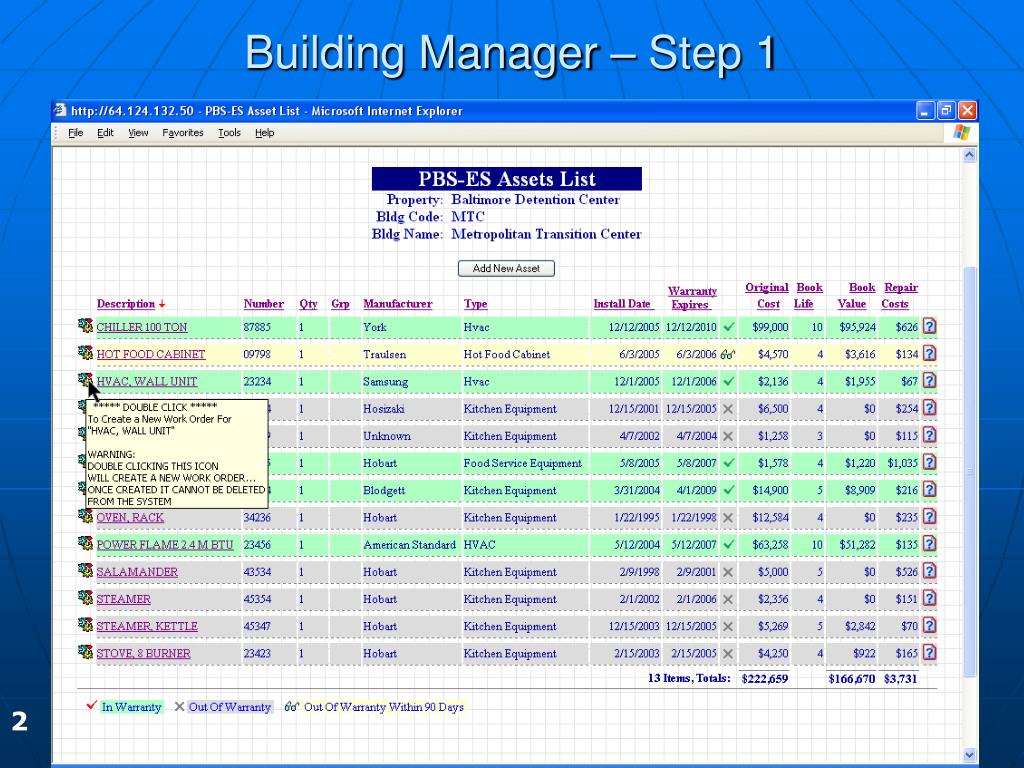Click the work order icon beside HOT FOOD CABINET
This screenshot has height=768, width=1024.
coord(85,353)
